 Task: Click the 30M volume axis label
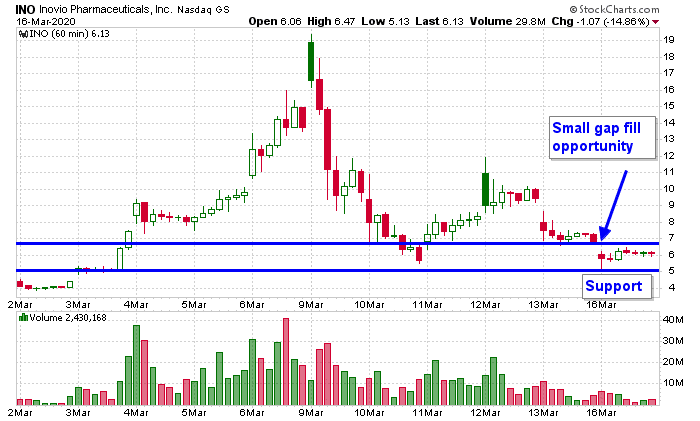coord(673,341)
